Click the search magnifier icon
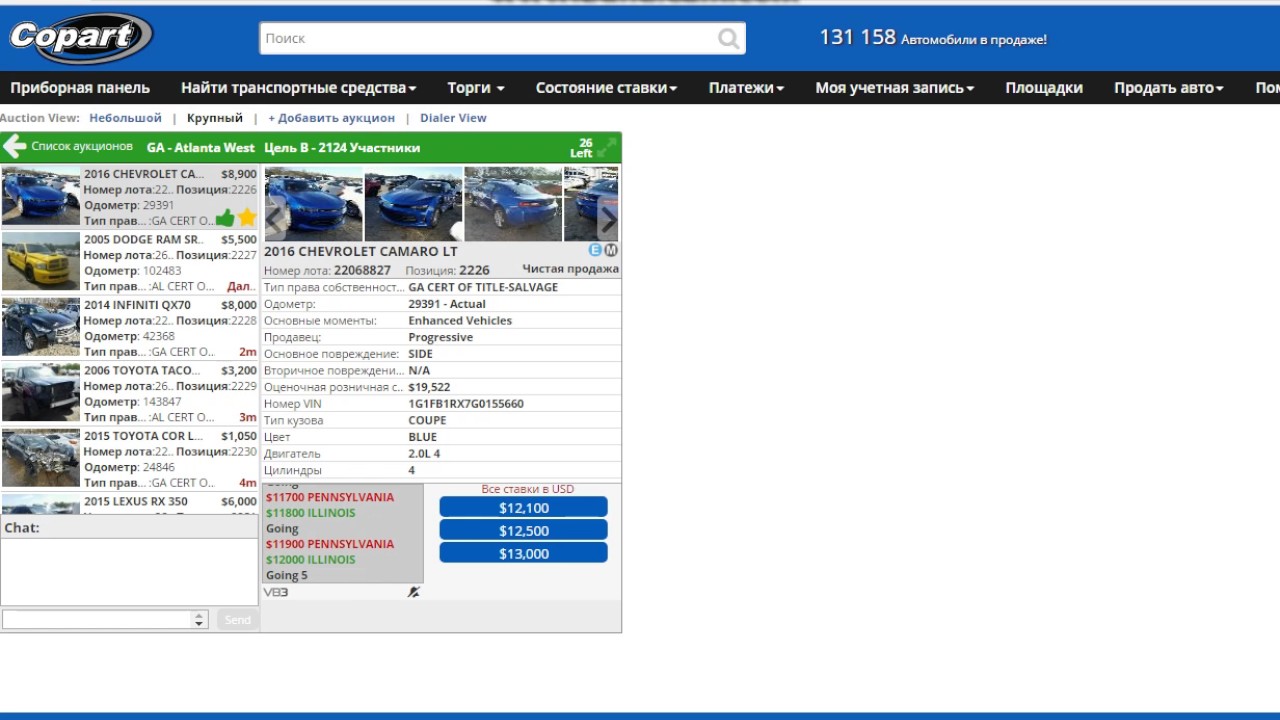1280x720 pixels. tap(729, 39)
